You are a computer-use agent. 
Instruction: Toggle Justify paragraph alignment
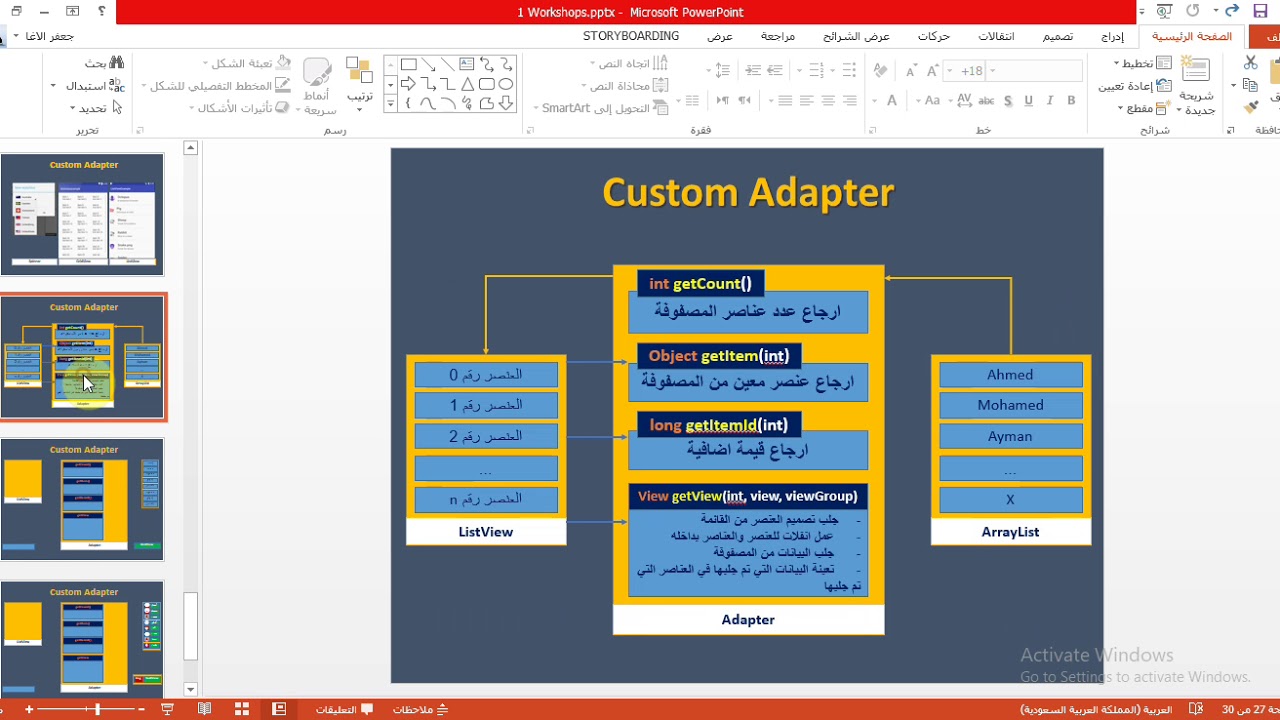pyautogui.click(x=785, y=100)
